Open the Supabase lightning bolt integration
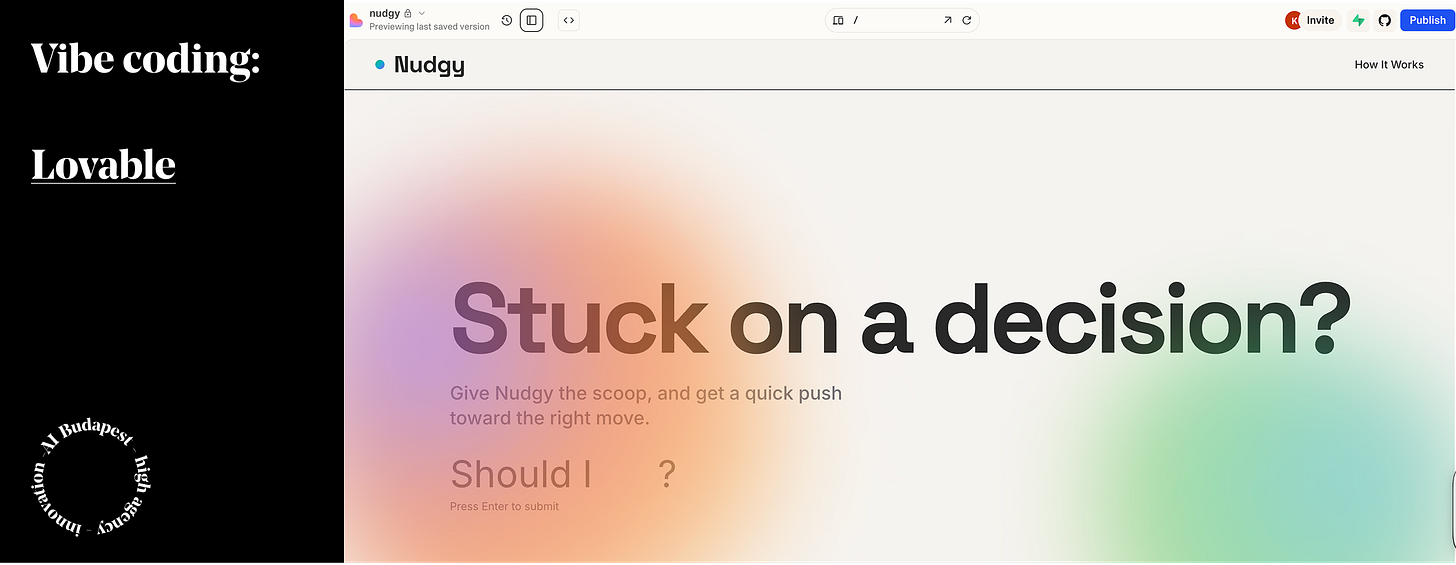 (1357, 20)
